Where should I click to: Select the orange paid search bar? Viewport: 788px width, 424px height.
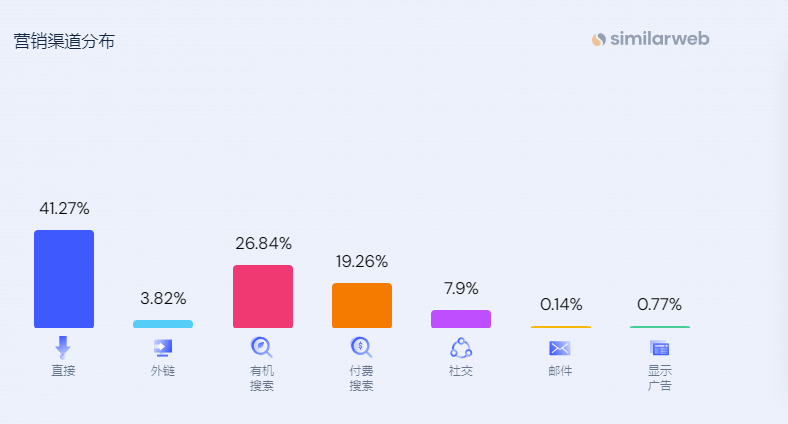[362, 305]
